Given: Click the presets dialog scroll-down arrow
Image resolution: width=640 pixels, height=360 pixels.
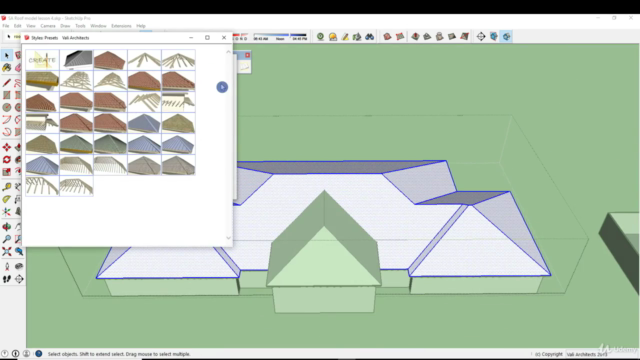Looking at the screenshot, I should (x=228, y=238).
